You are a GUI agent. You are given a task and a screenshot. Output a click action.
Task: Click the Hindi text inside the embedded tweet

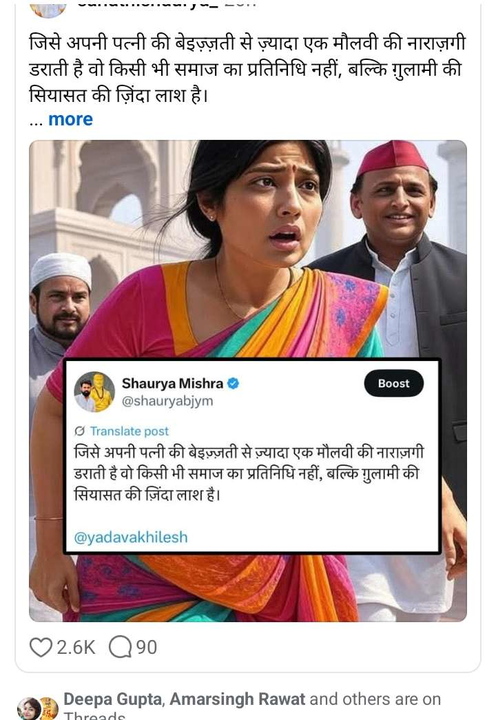tap(248, 473)
